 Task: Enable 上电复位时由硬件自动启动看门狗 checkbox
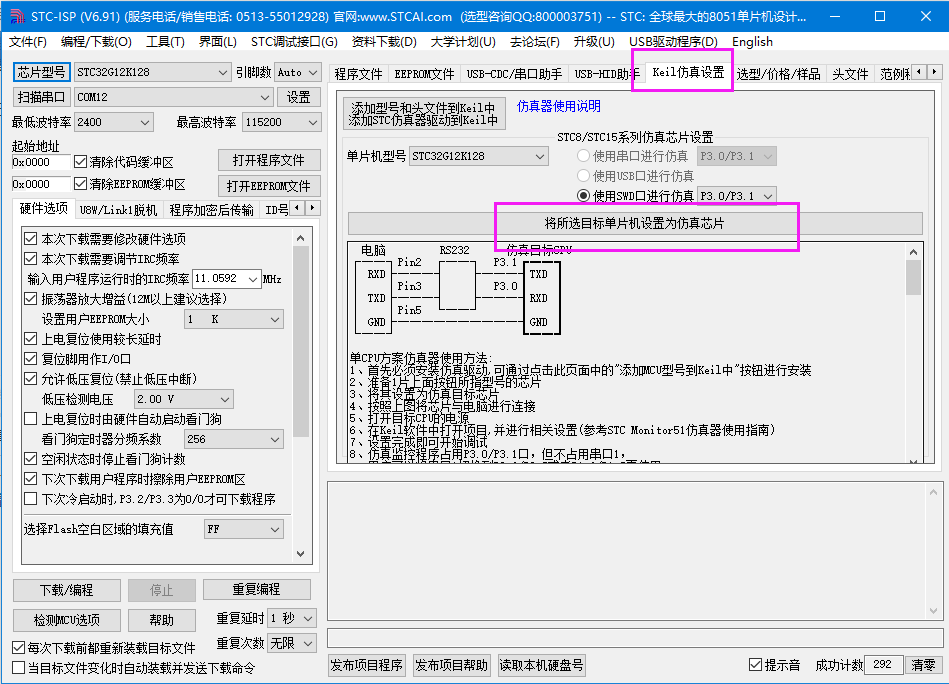click(31, 418)
